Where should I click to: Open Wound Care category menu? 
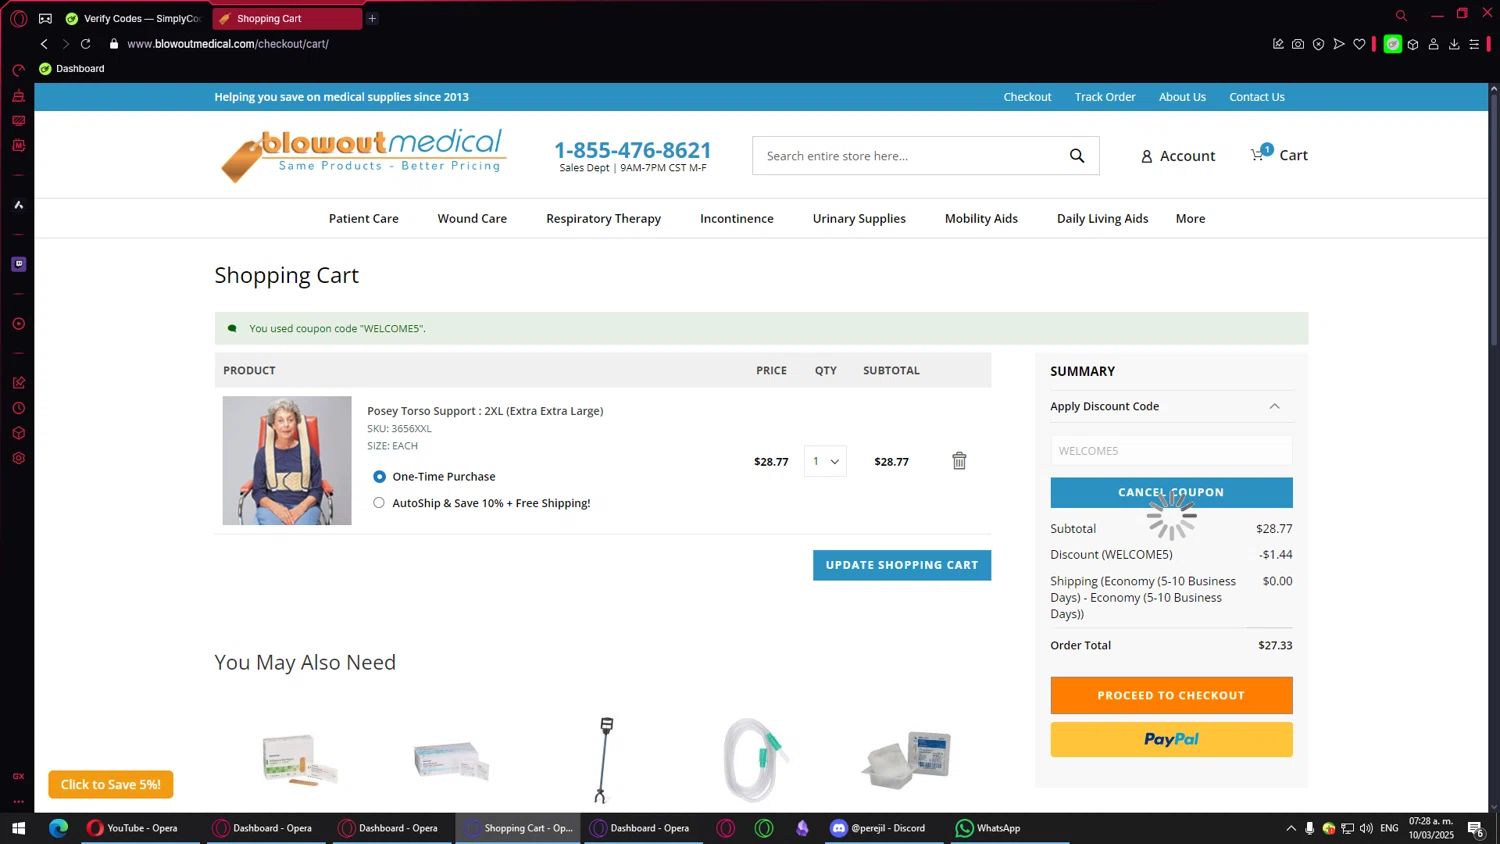coord(472,219)
